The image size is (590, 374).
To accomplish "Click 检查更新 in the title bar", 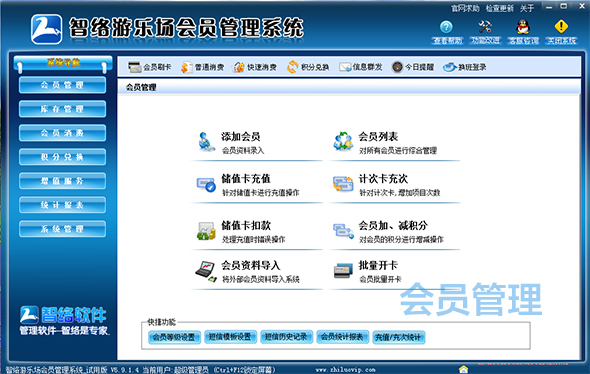I will [499, 8].
